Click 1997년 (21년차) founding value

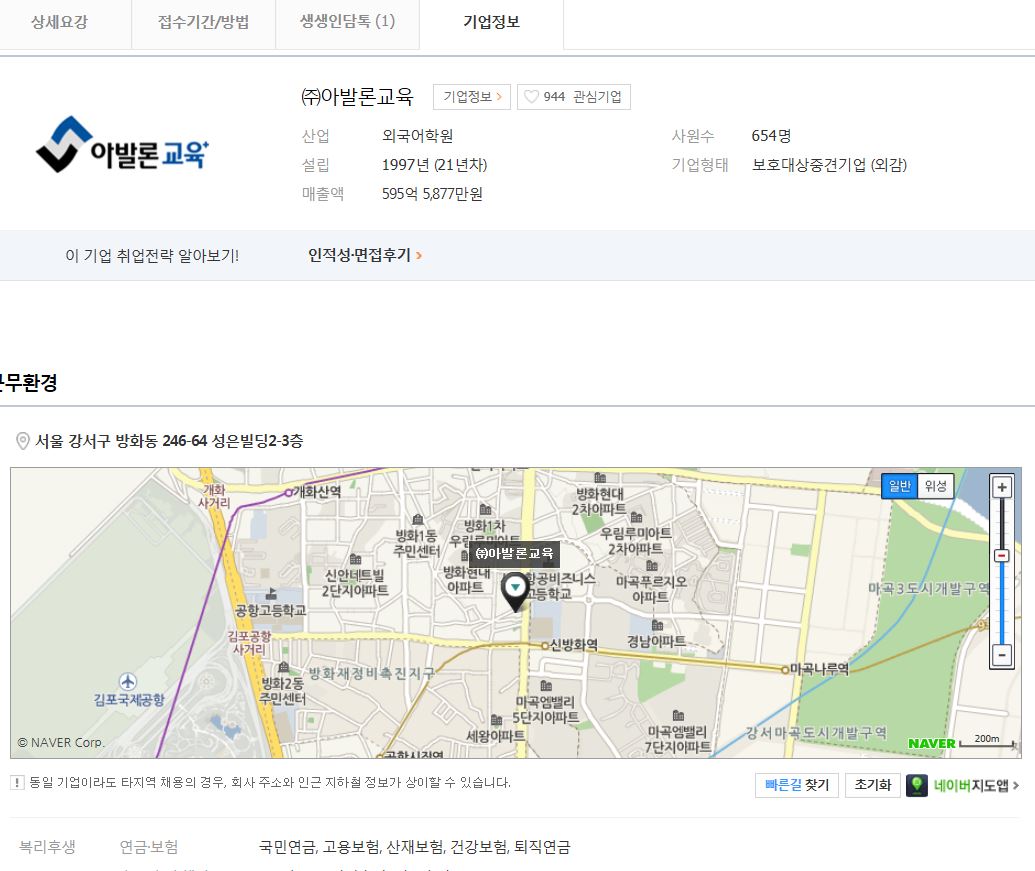434,165
